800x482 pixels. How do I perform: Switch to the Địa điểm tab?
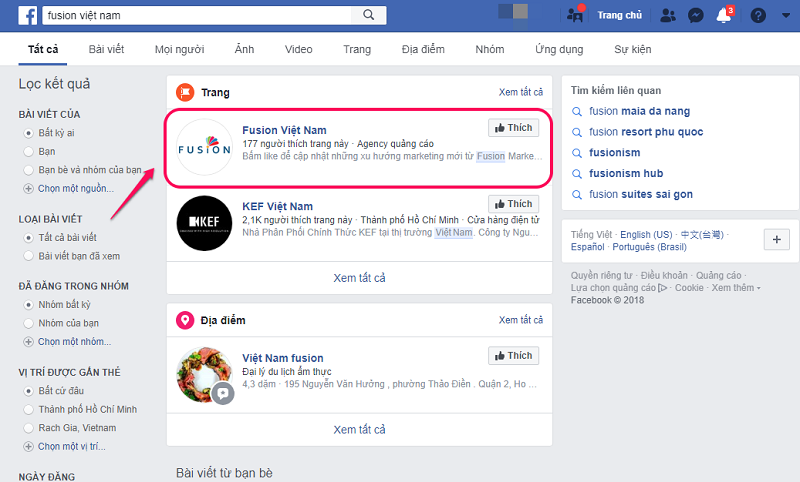(x=423, y=49)
